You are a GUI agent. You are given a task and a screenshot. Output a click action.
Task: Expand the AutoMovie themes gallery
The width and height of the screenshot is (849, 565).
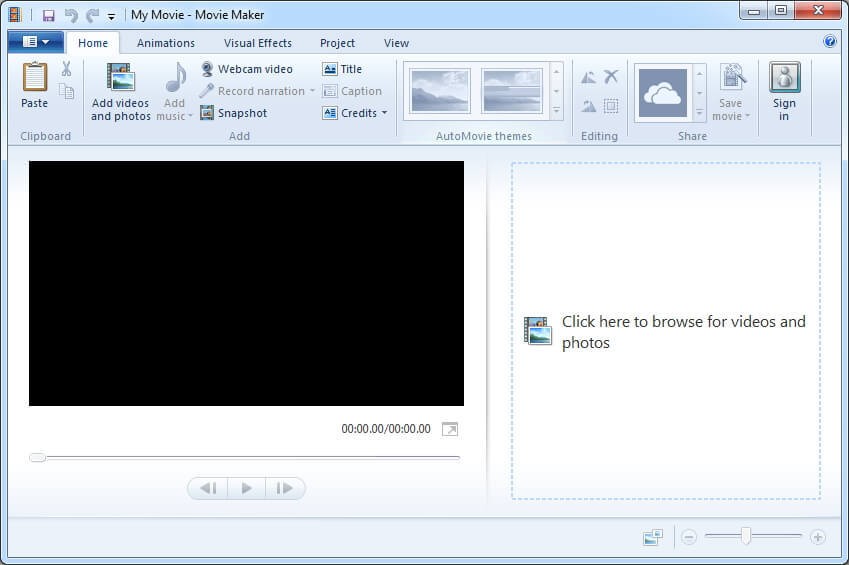(x=556, y=111)
